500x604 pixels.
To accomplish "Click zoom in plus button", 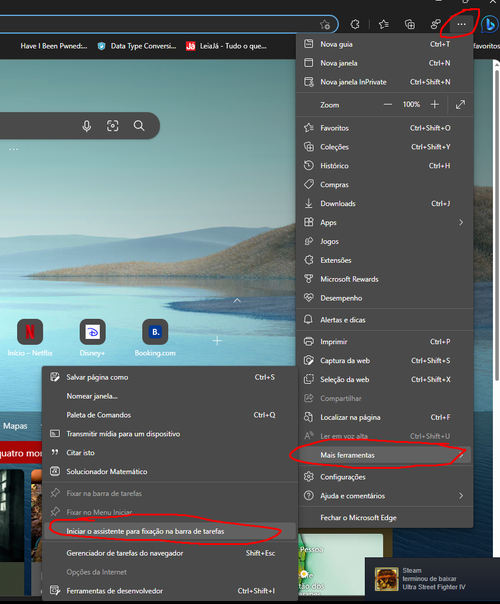I will [435, 104].
